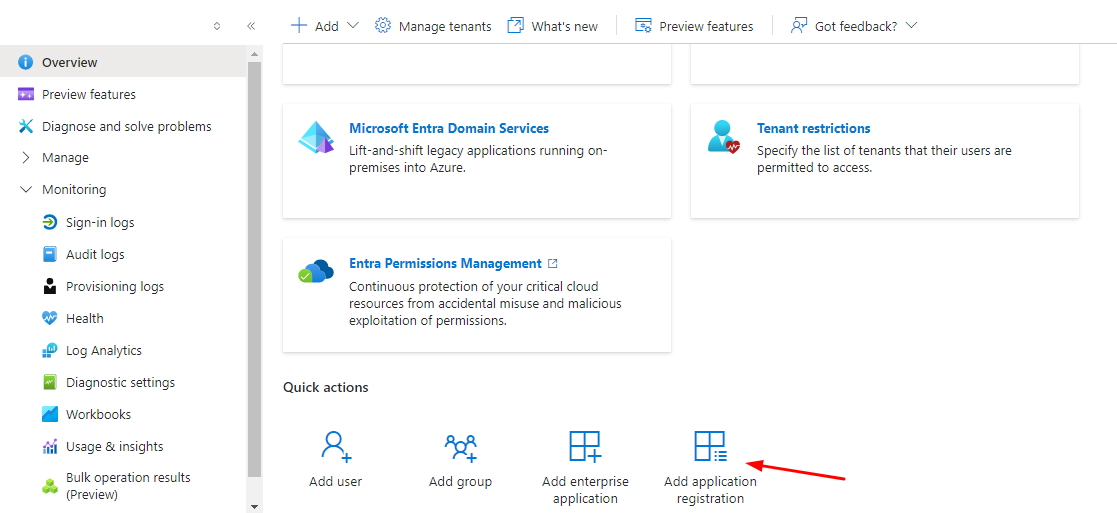
Task: Click the Diagnose and solve problems label
Action: pyautogui.click(x=127, y=126)
